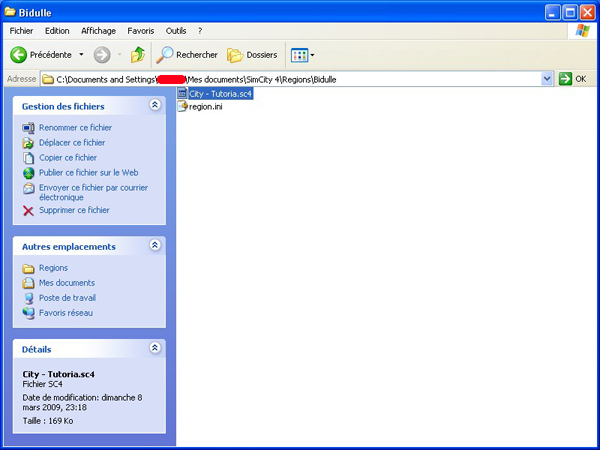Open Rechercher search tool
This screenshot has width=600, height=450.
click(x=186, y=55)
